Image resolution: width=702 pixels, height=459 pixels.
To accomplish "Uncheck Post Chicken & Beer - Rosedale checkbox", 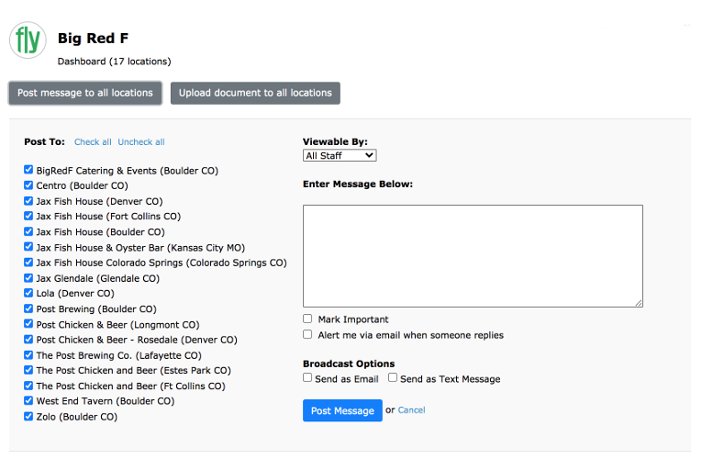I will (29, 339).
